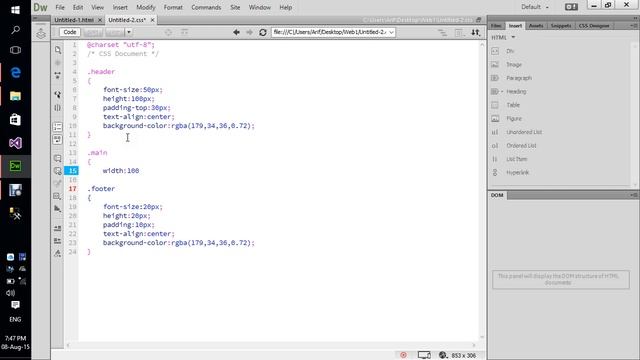Screen dimensions: 640x360
Task: Click the Forward arrow in document toolbar
Action: (x=249, y=32)
